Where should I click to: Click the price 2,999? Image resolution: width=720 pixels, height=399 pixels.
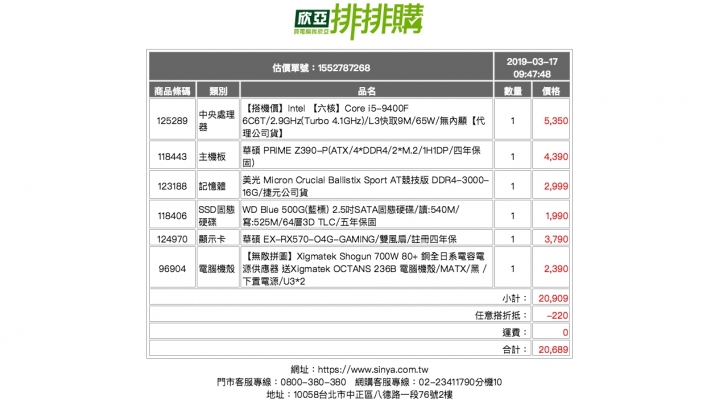pyautogui.click(x=556, y=186)
